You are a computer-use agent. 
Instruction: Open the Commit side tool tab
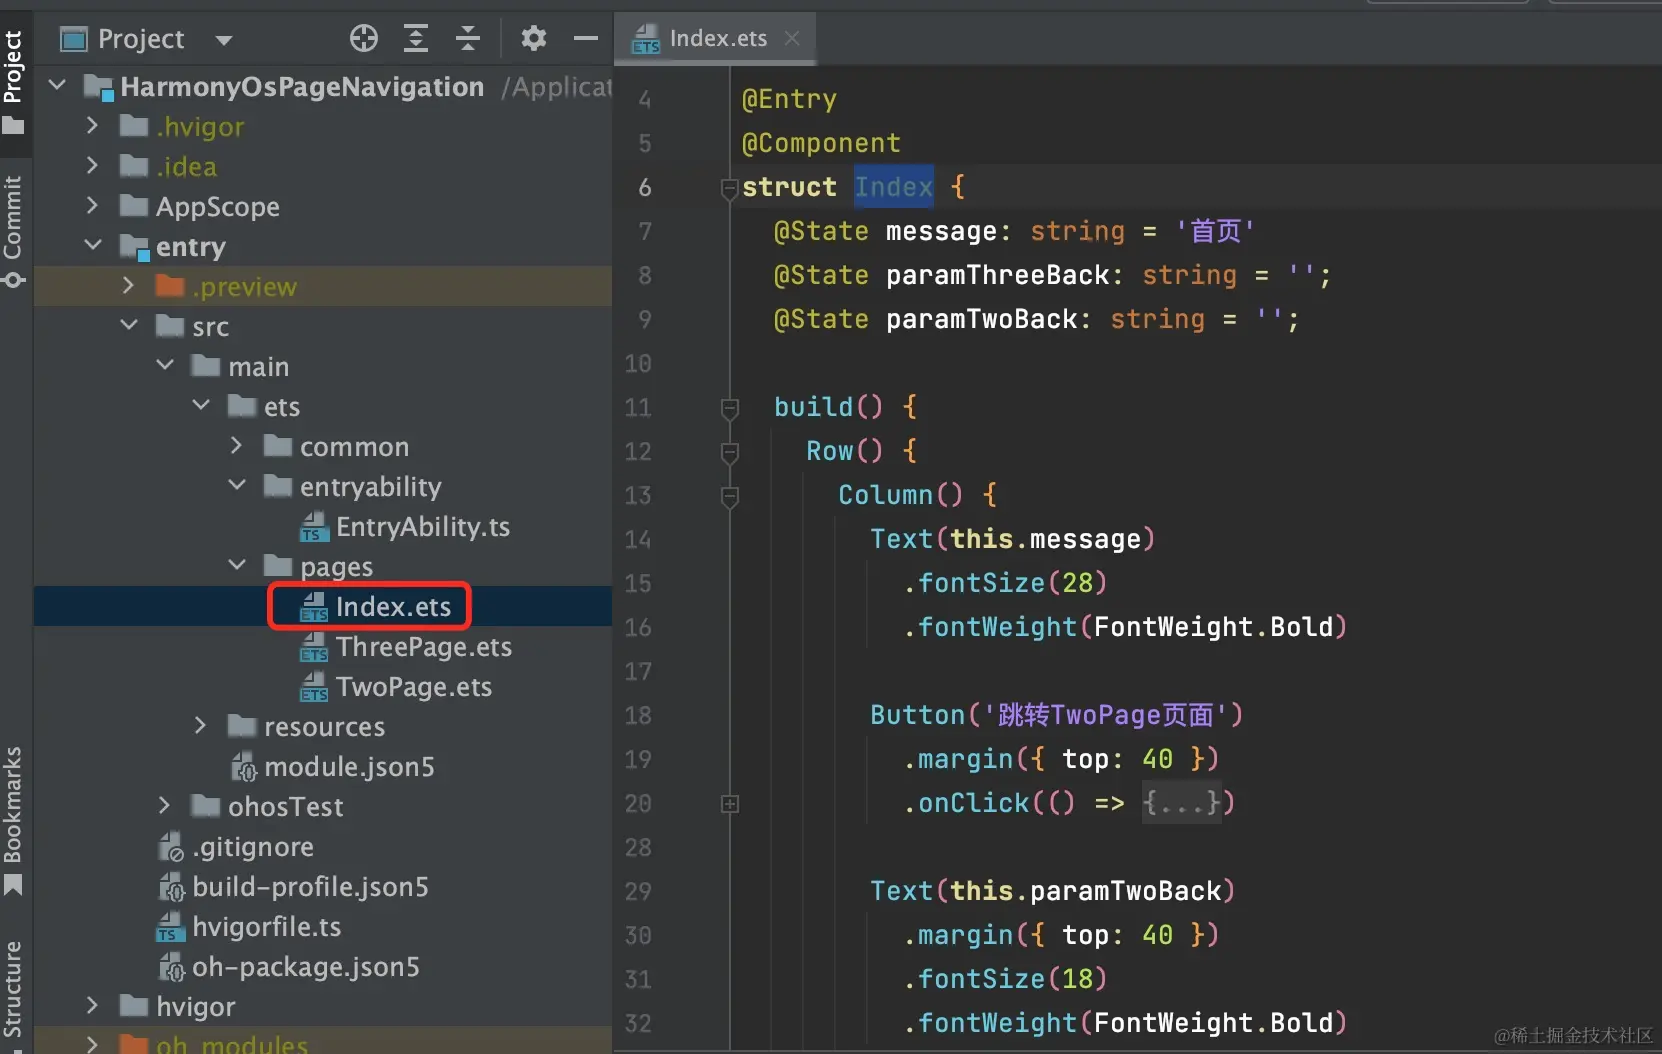14,230
